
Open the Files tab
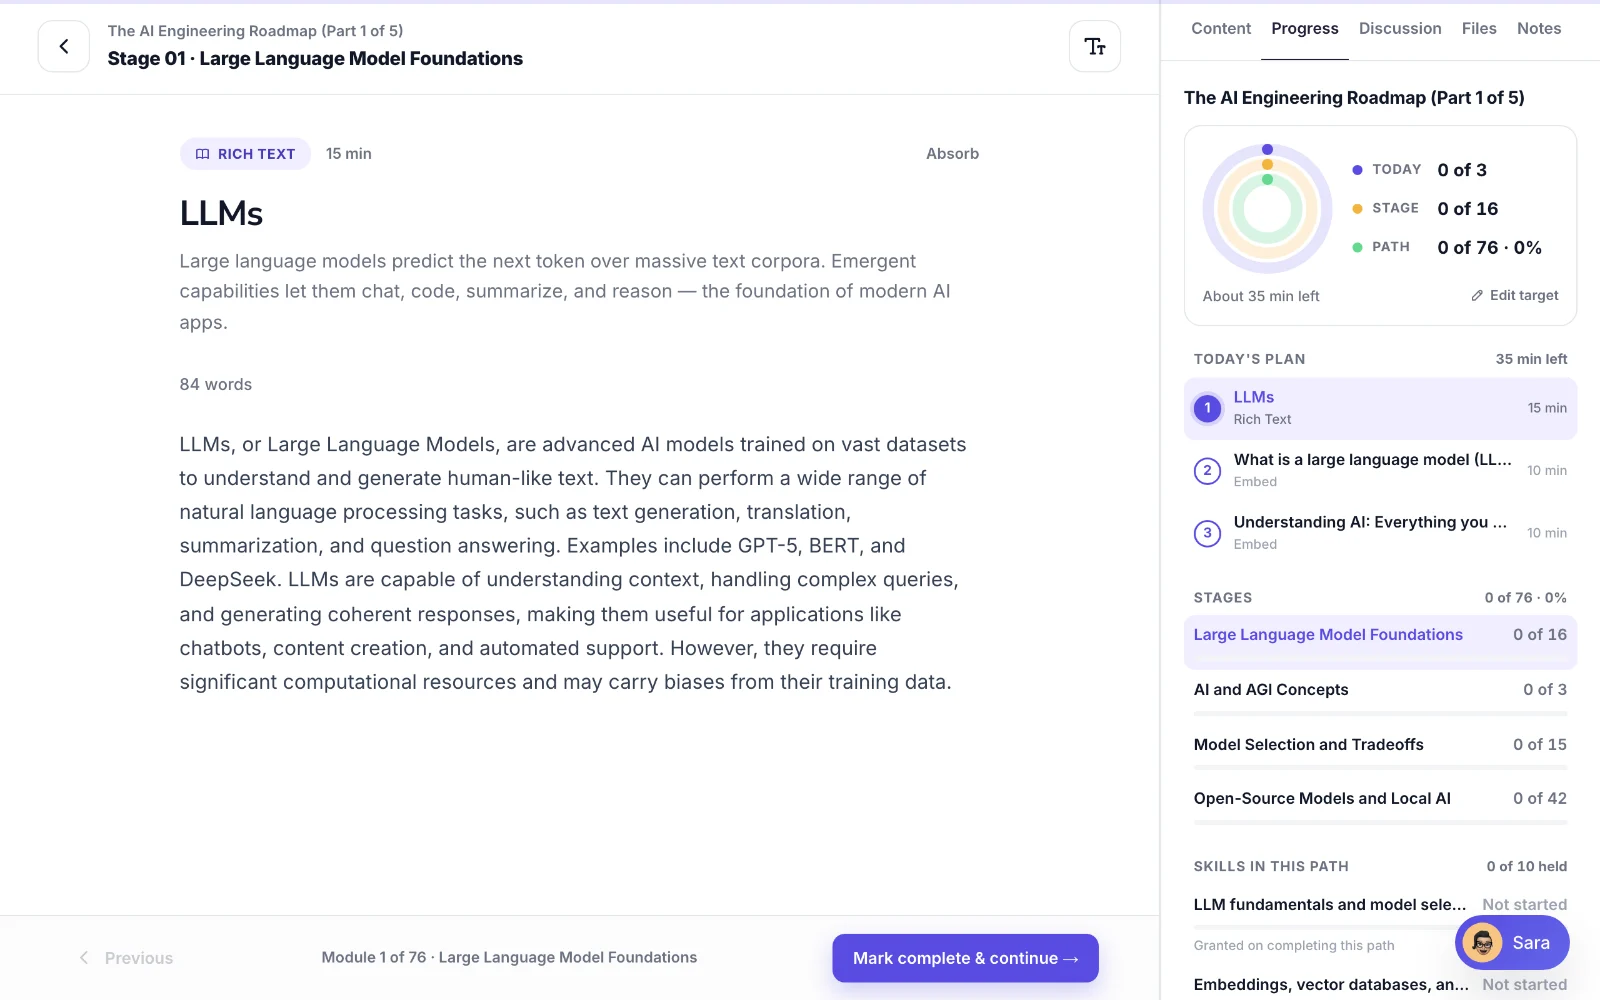(1479, 29)
